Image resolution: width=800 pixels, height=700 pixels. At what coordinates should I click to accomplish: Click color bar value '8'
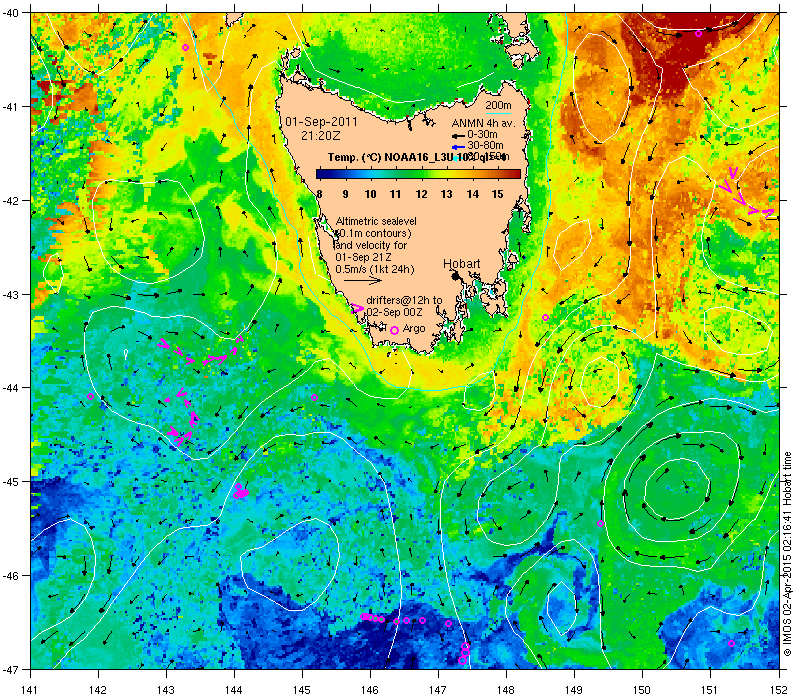pyautogui.click(x=319, y=194)
